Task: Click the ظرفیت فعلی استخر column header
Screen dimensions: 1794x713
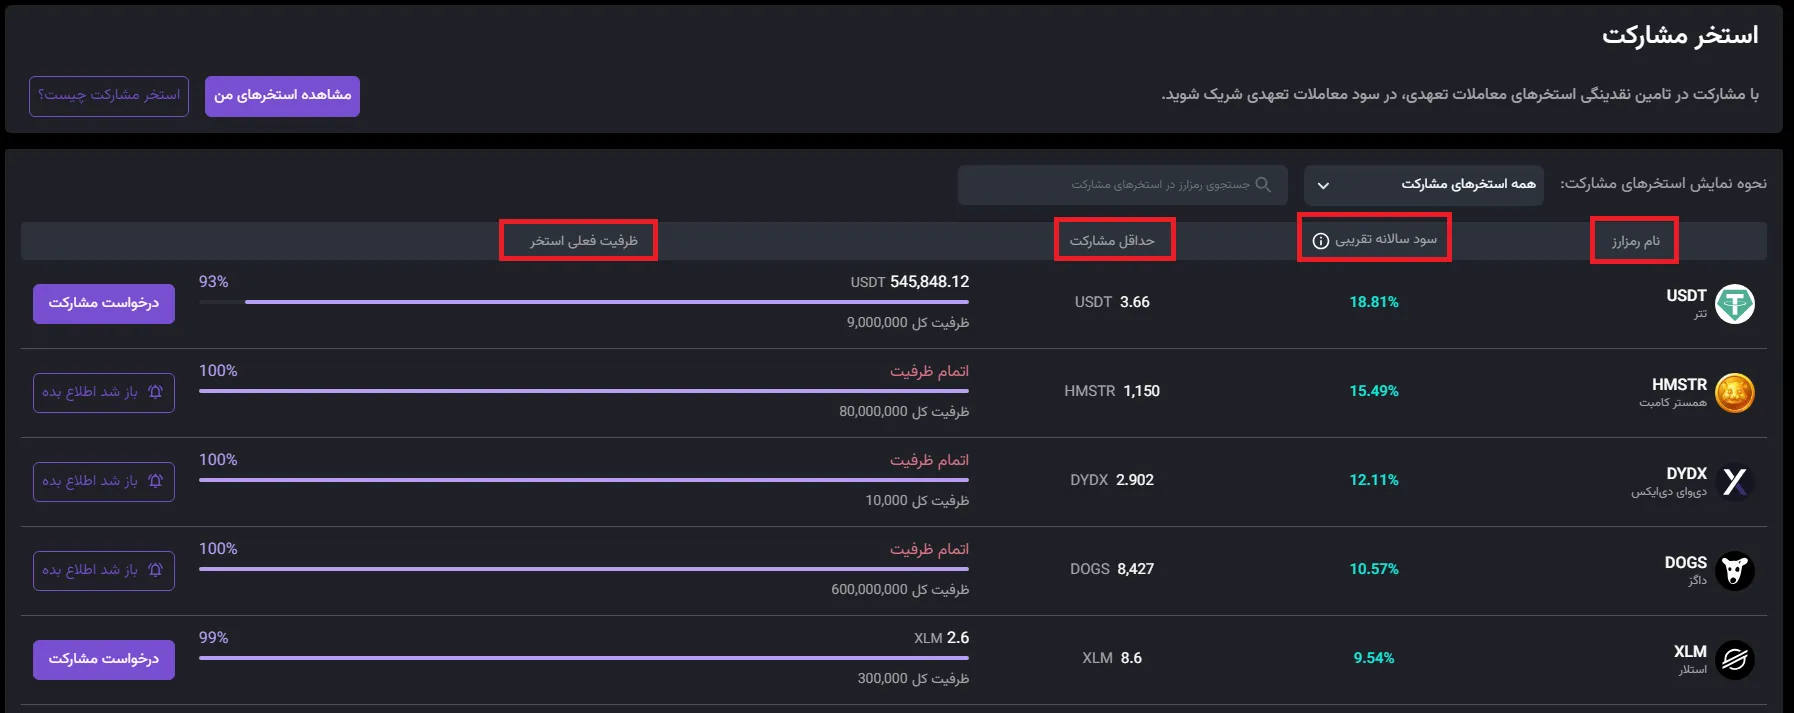Action: click(x=583, y=241)
